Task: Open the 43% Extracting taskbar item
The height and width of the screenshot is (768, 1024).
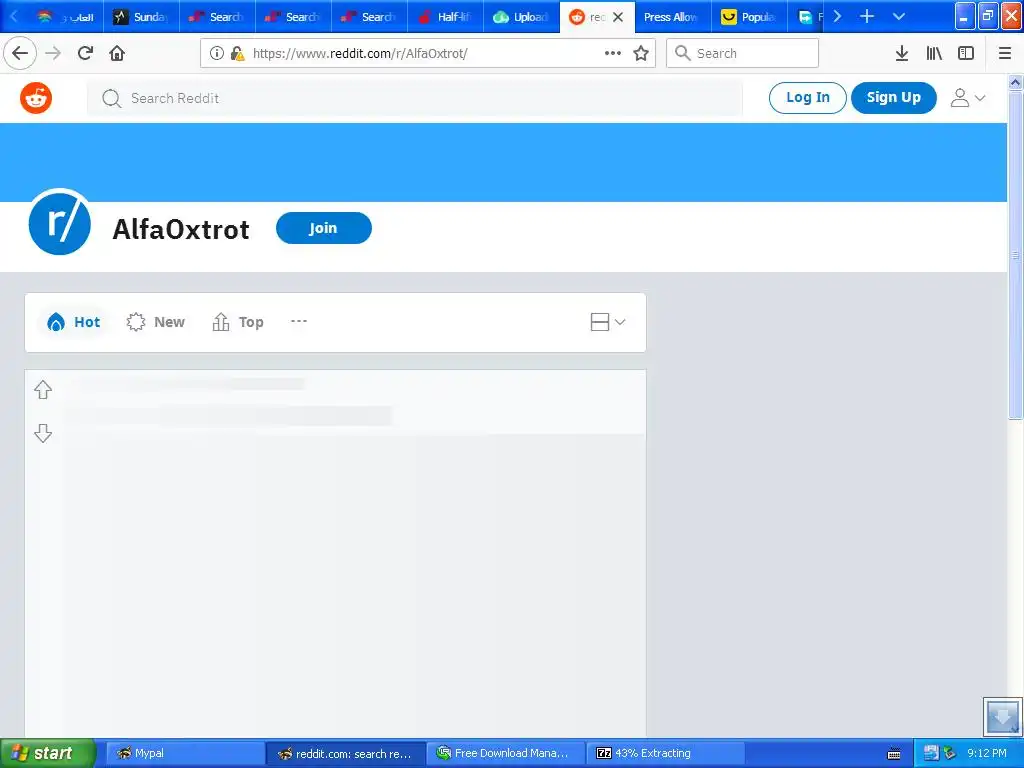Action: click(x=665, y=753)
